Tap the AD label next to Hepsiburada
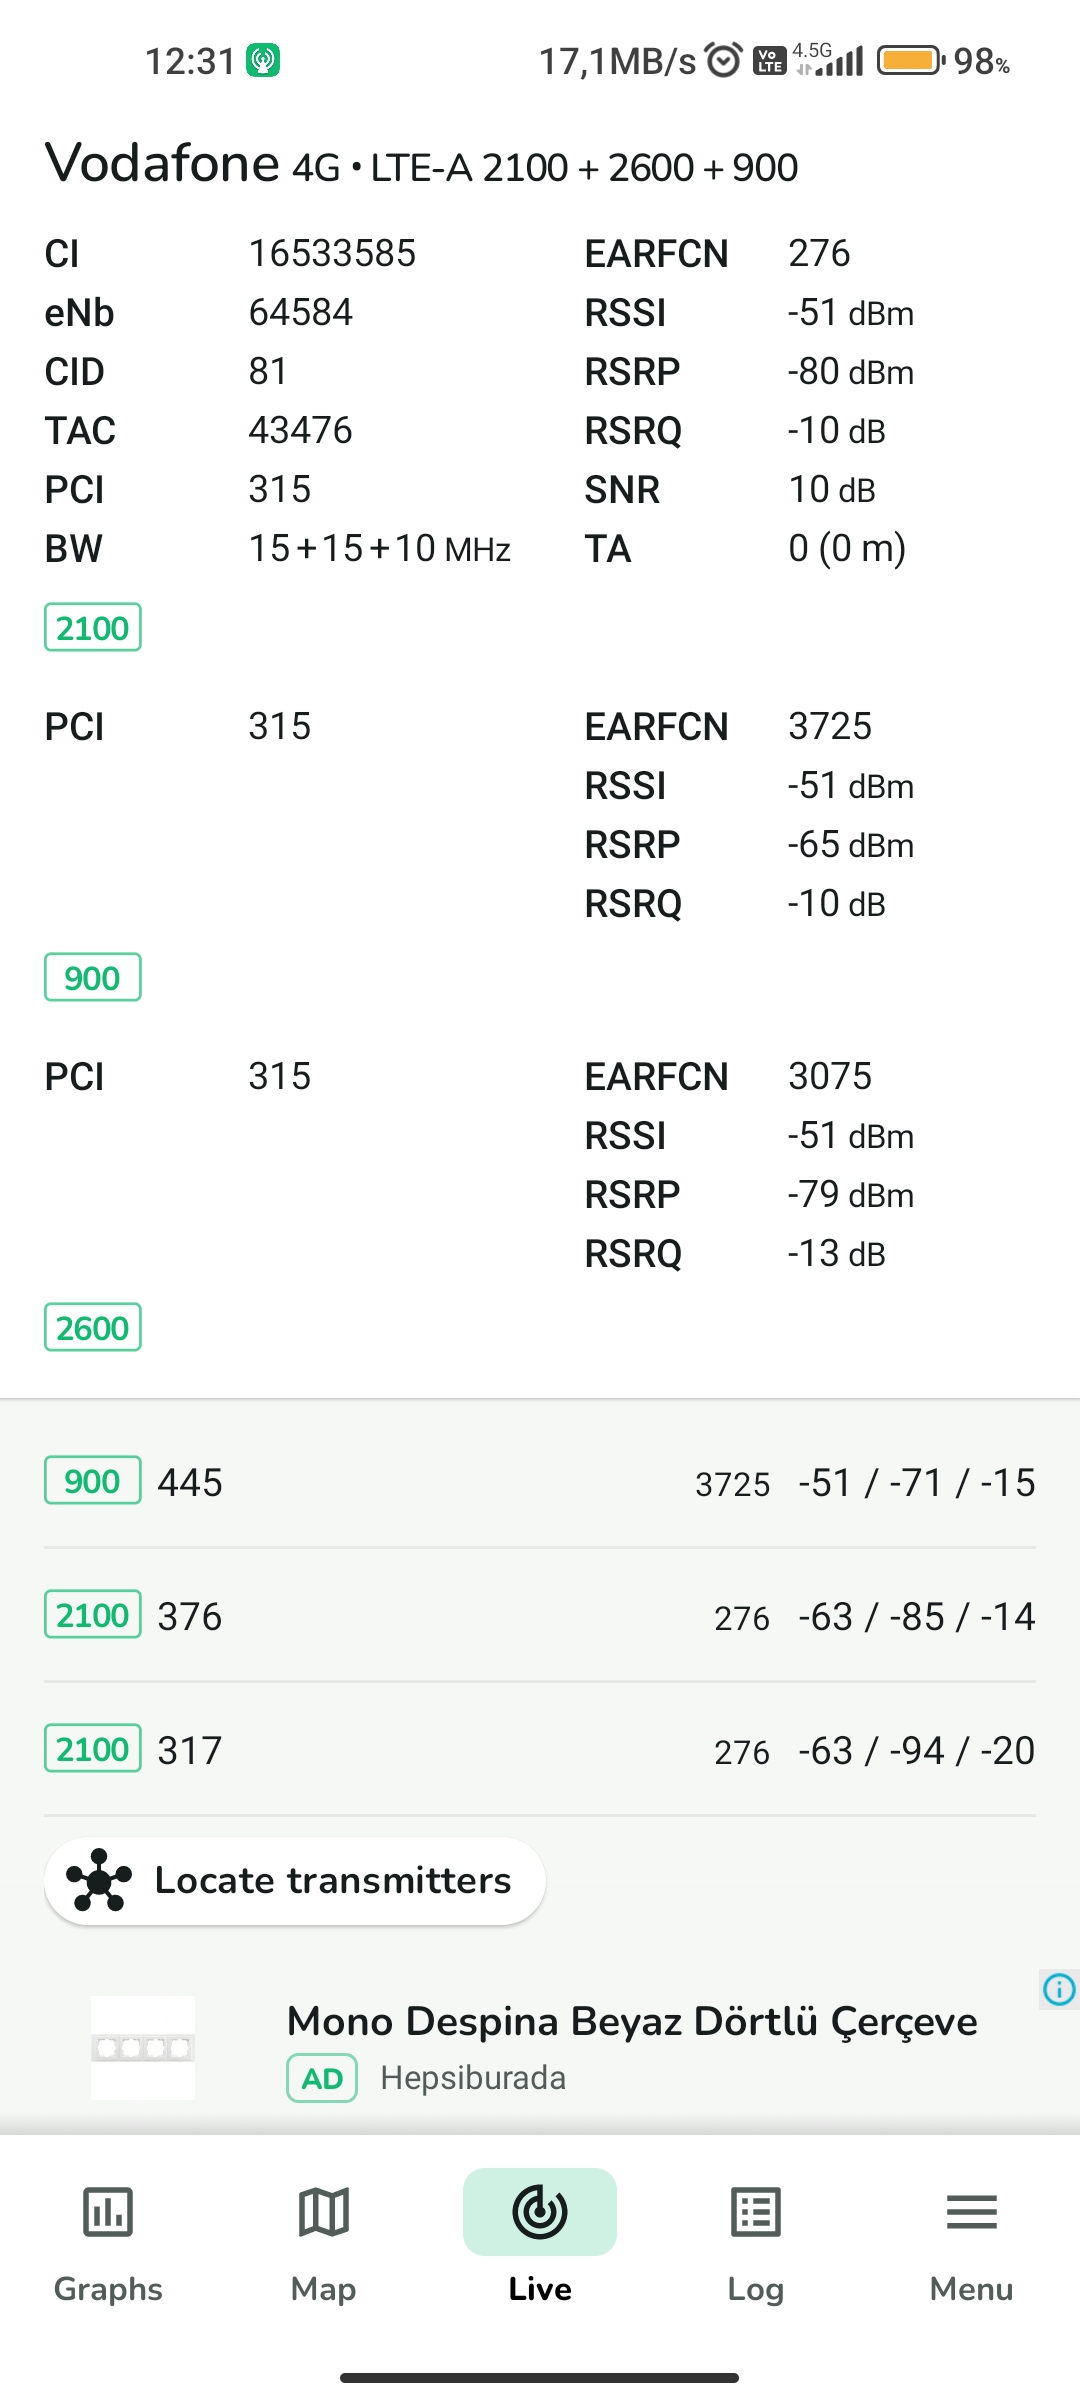Image resolution: width=1080 pixels, height=2400 pixels. pos(322,2079)
